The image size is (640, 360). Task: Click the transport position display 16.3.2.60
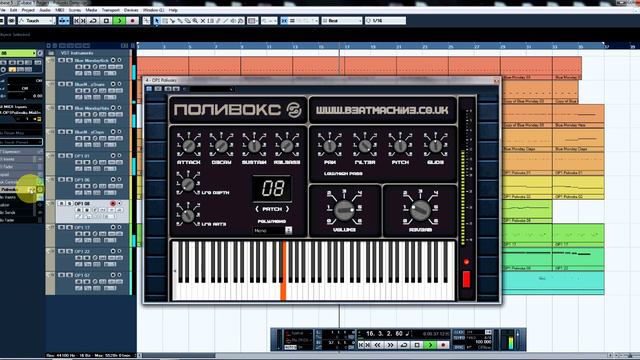tap(384, 333)
